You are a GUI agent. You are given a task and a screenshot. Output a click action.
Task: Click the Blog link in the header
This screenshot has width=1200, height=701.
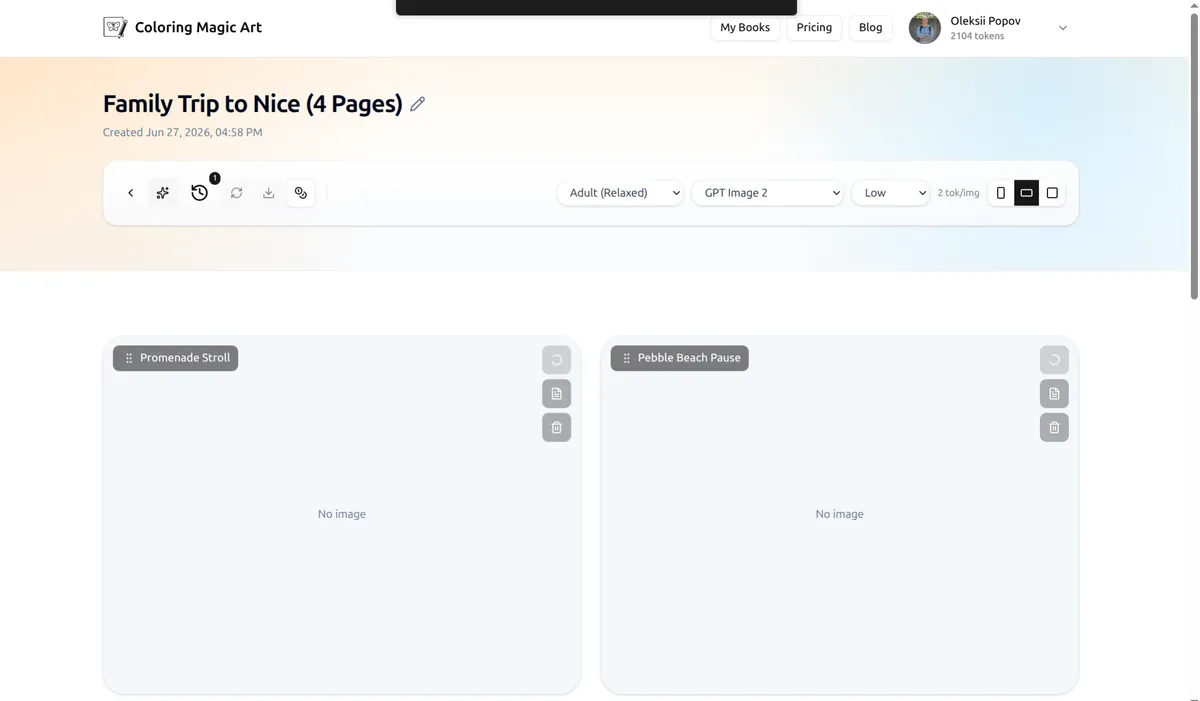tap(871, 28)
